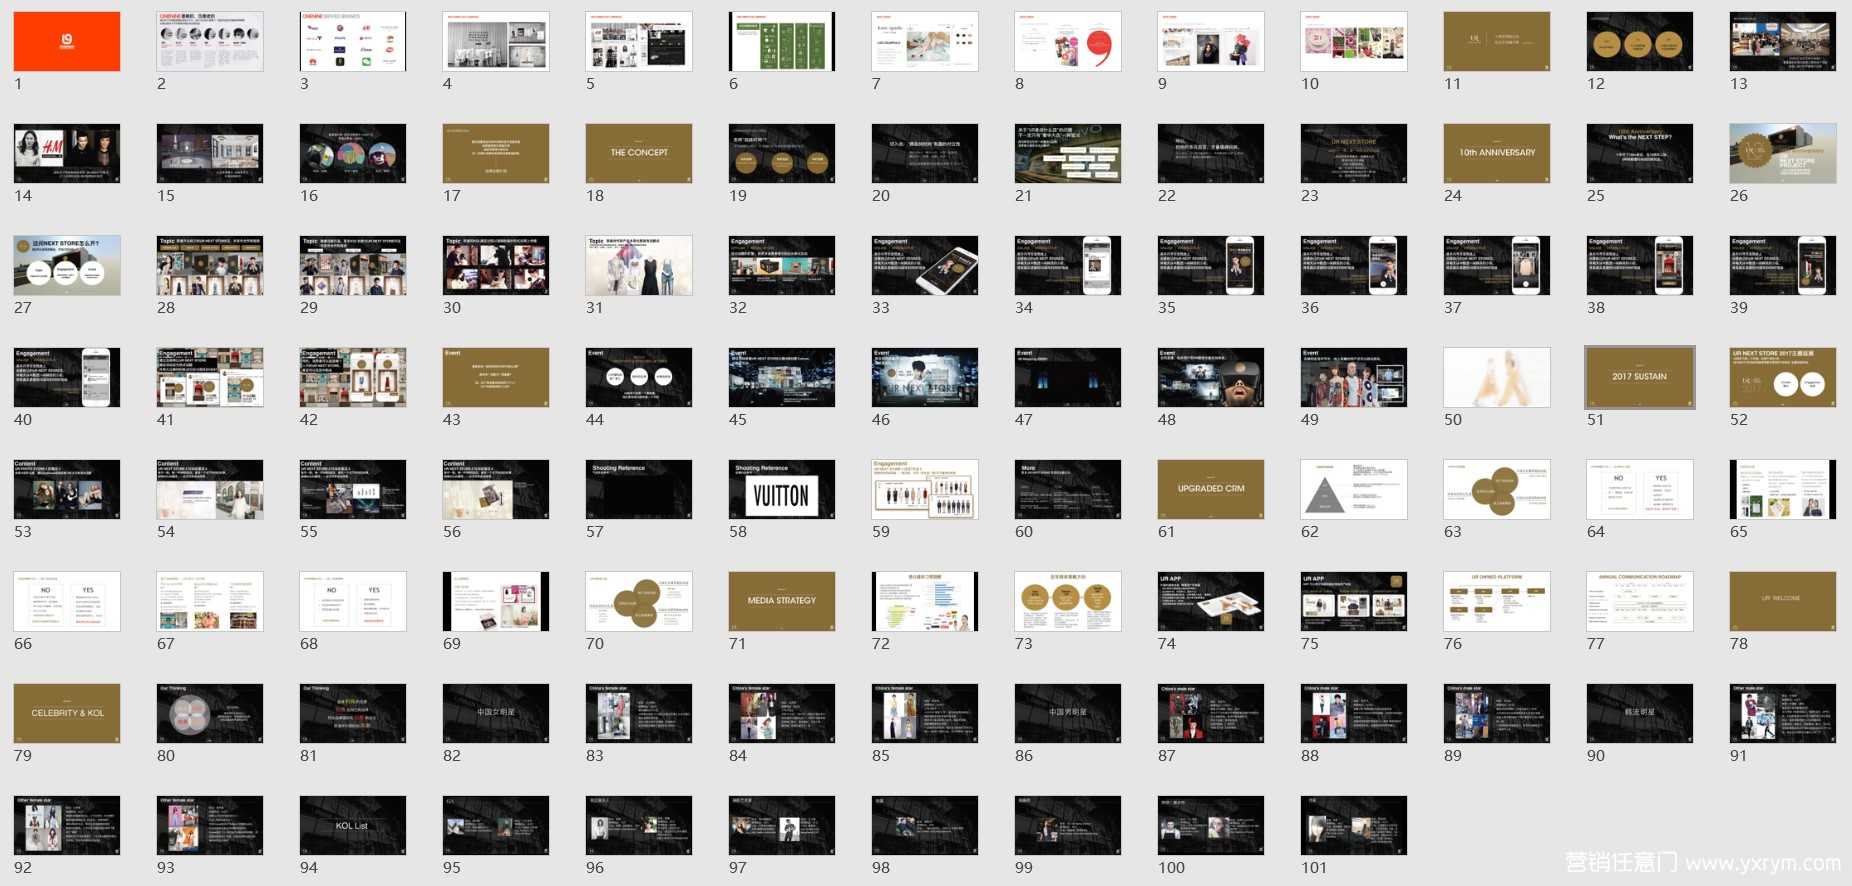The height and width of the screenshot is (886, 1852).
Task: Select Event slide 48 with VR headset
Action: (1211, 377)
